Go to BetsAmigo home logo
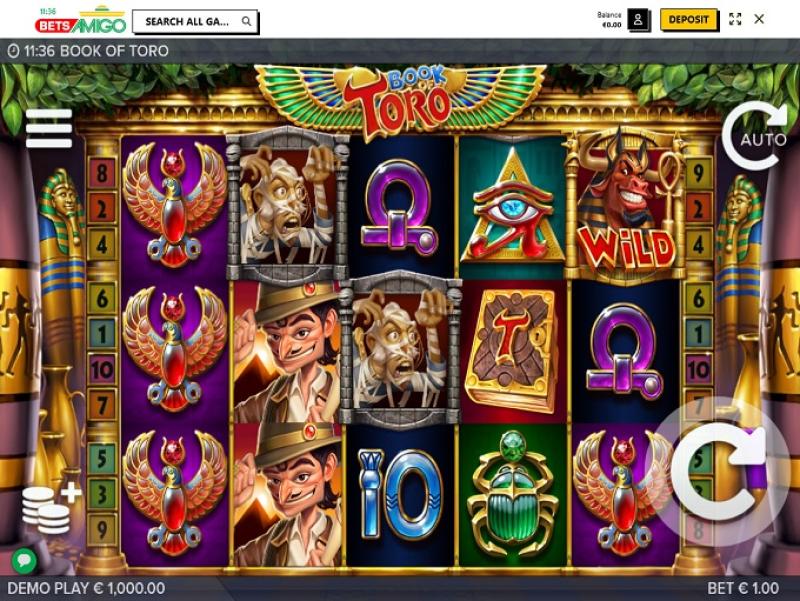800x601 pixels. (x=81, y=20)
